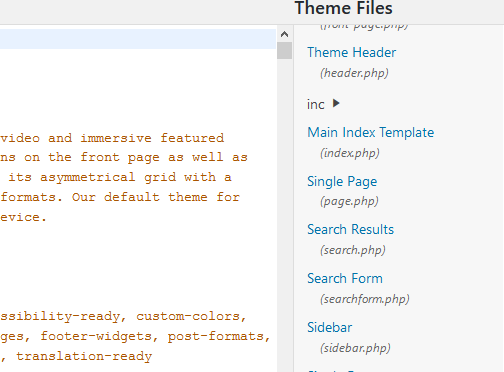
Task: Click the (index.php) filename text
Action: [x=350, y=153]
